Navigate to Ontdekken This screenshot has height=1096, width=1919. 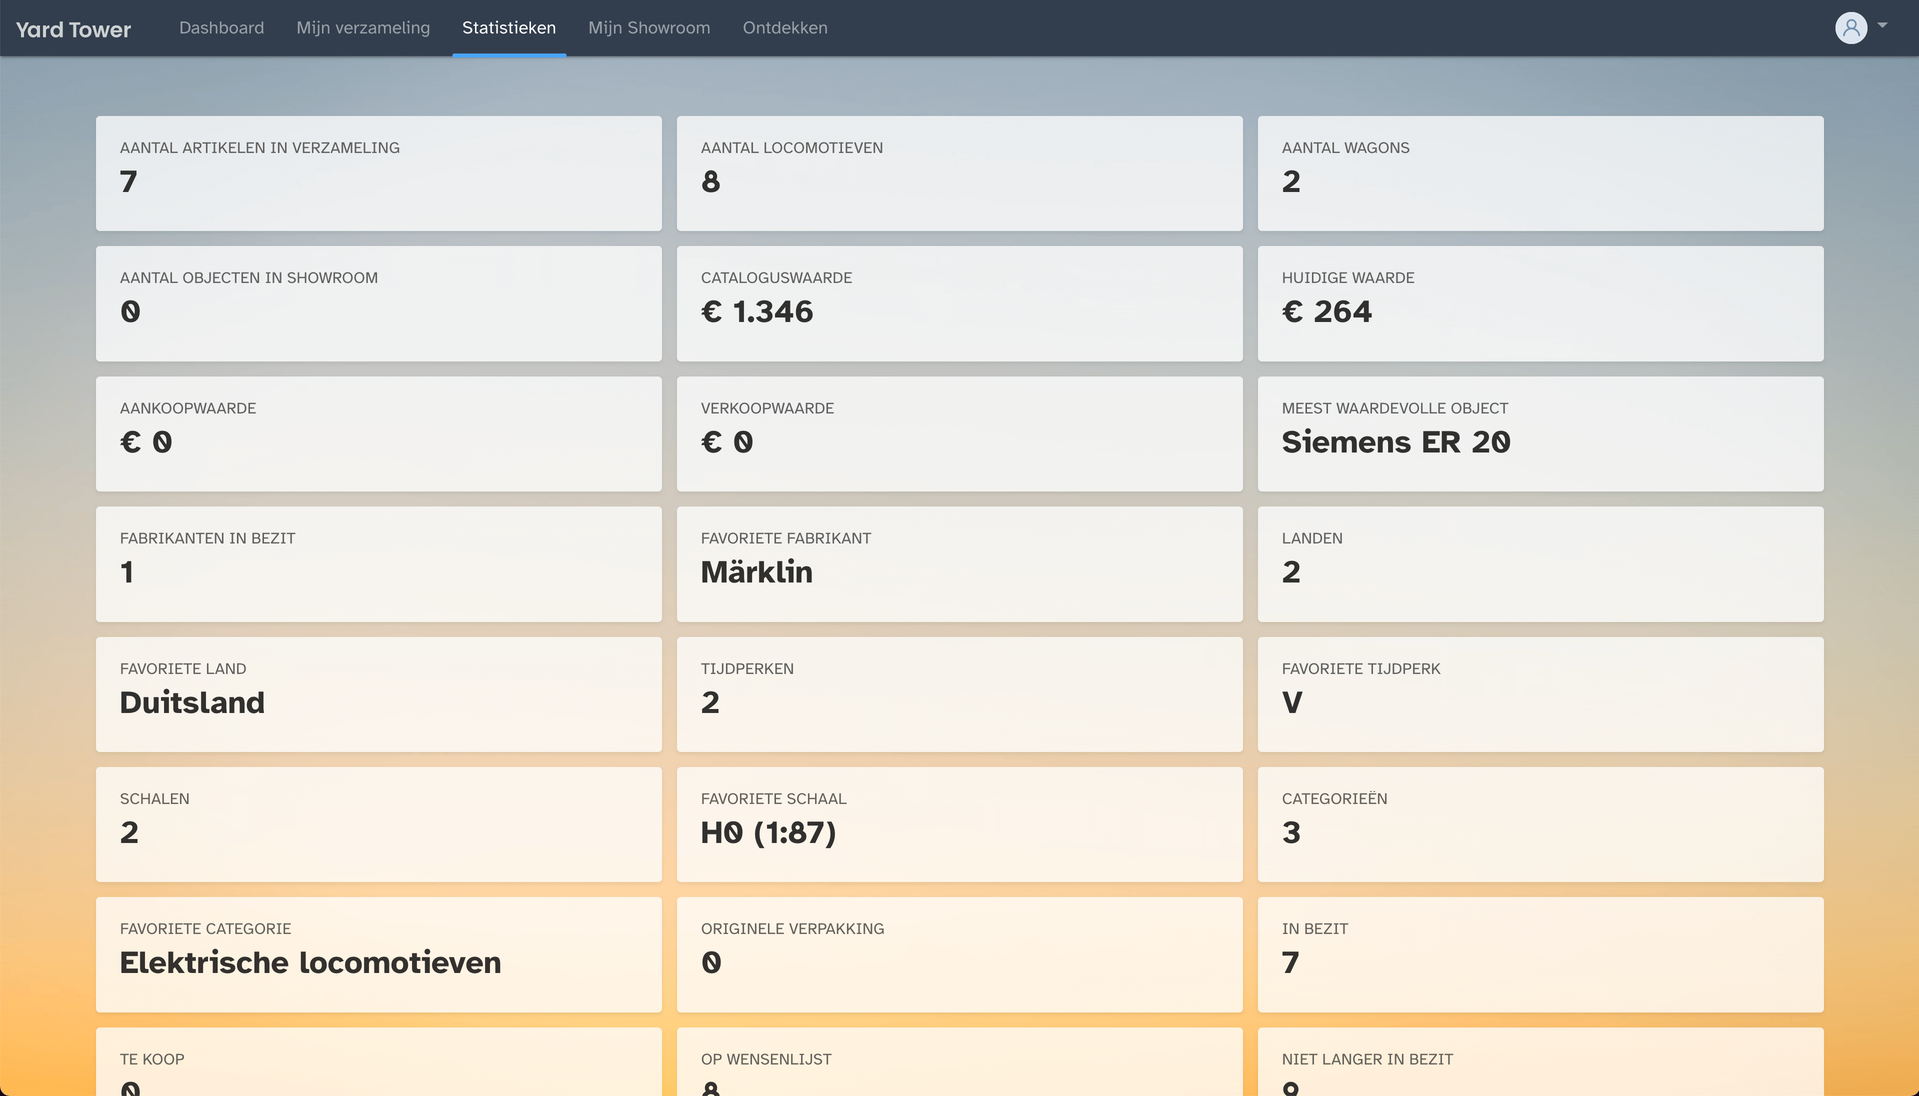point(784,28)
